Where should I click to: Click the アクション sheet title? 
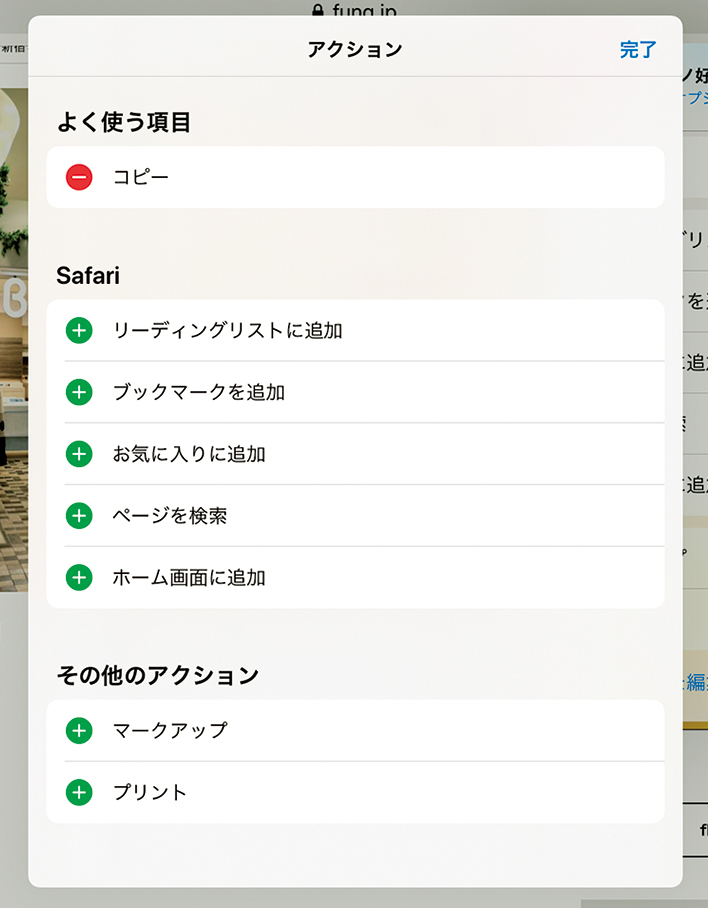pos(354,49)
